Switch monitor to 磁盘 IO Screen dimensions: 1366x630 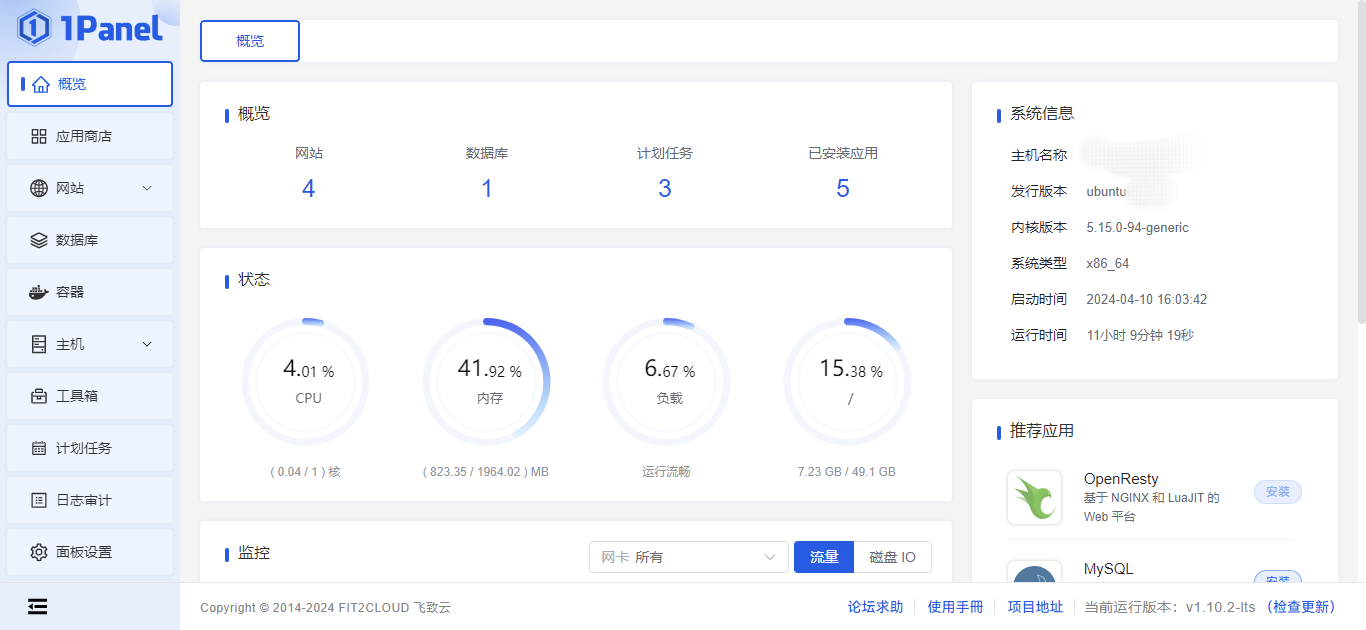coord(892,557)
